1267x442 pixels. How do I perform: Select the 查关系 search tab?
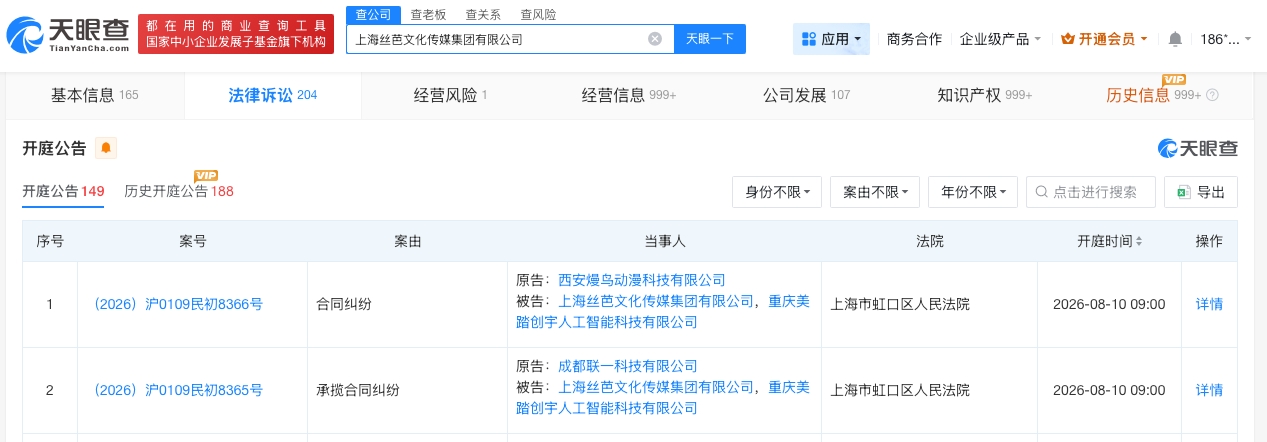tap(483, 15)
